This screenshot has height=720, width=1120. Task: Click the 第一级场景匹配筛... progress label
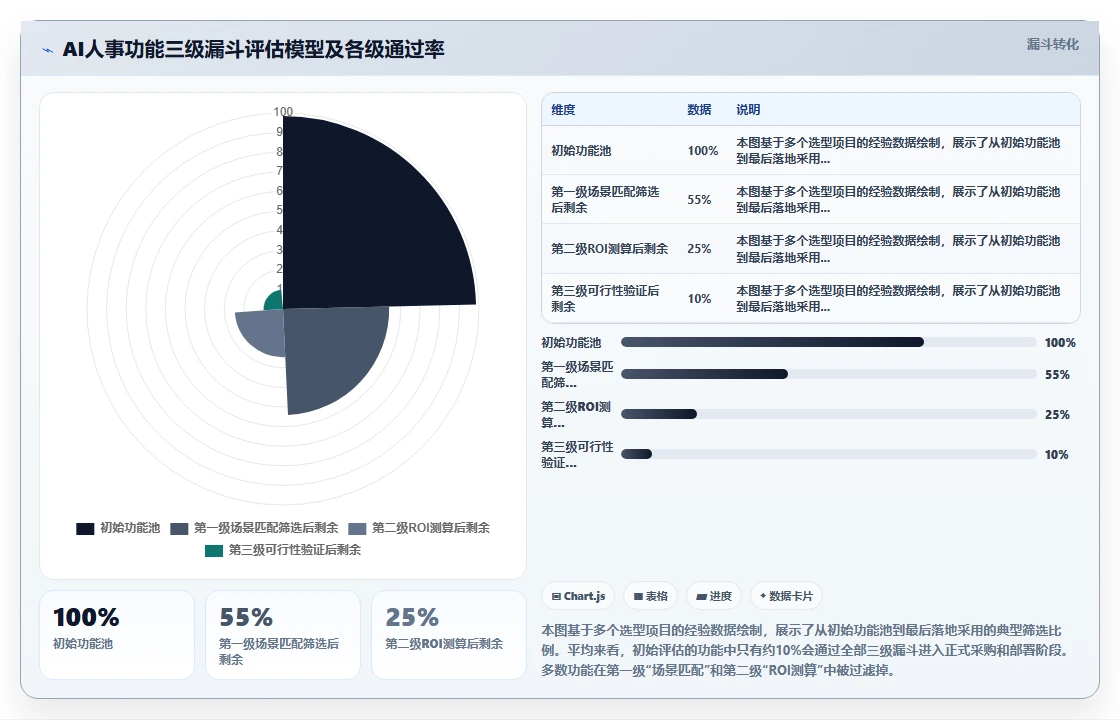tap(577, 374)
